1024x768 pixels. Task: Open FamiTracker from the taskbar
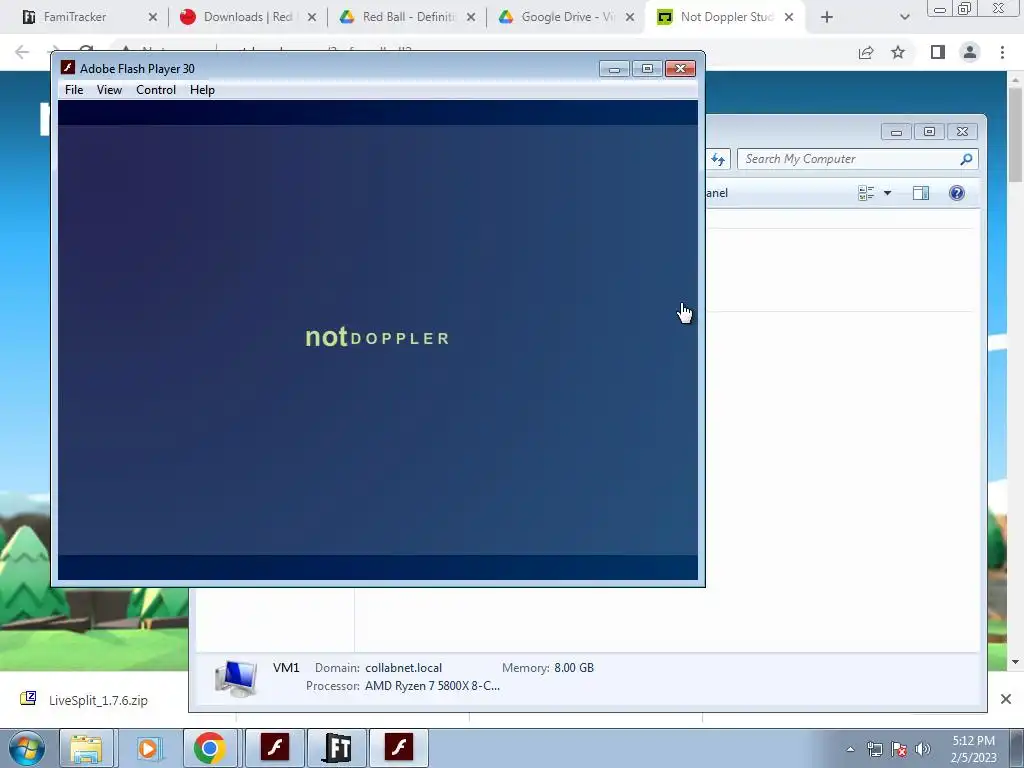pos(337,748)
